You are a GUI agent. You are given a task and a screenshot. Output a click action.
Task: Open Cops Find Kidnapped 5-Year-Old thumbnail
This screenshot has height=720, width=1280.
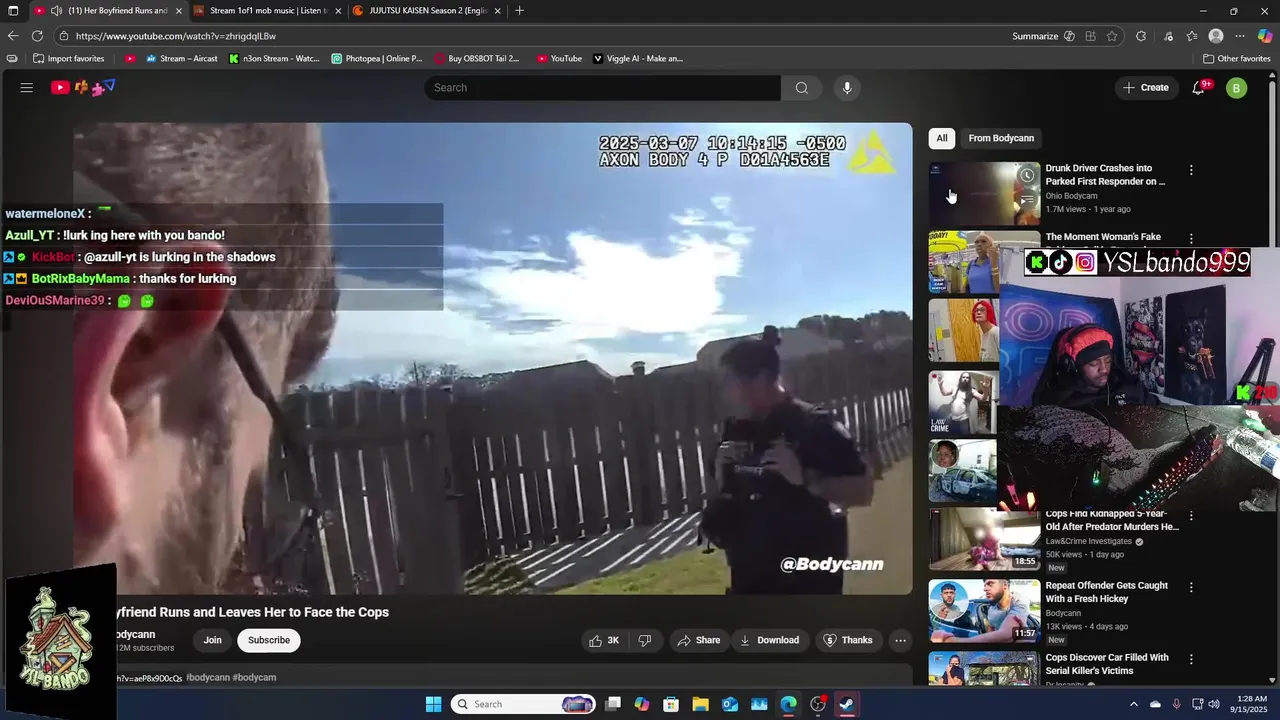tap(984, 539)
